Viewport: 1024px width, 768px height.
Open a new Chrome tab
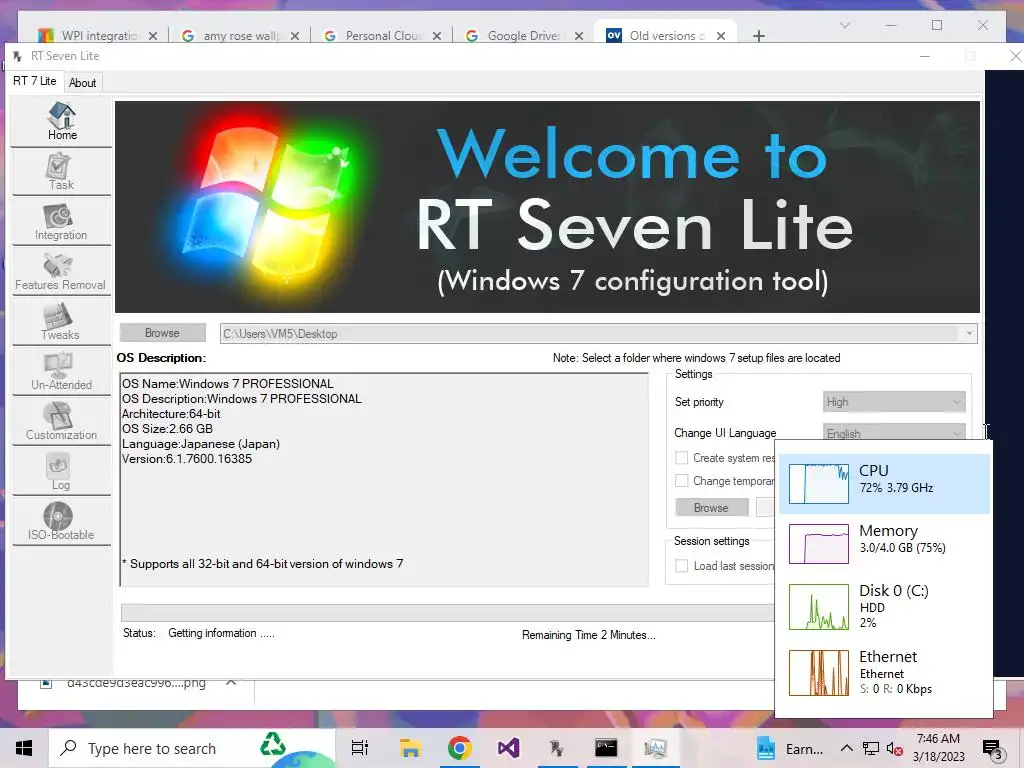click(x=758, y=36)
